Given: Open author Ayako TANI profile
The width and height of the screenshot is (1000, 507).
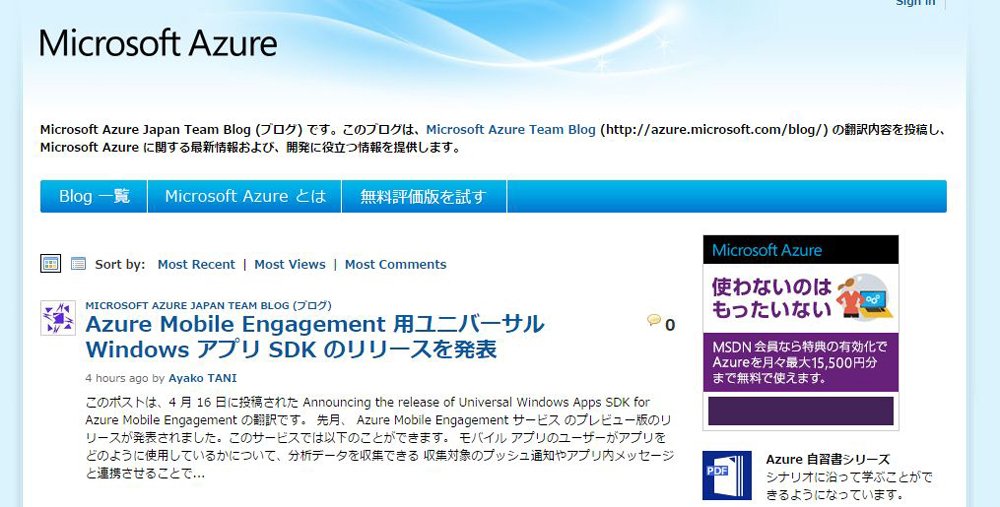Looking at the screenshot, I should (x=202, y=378).
